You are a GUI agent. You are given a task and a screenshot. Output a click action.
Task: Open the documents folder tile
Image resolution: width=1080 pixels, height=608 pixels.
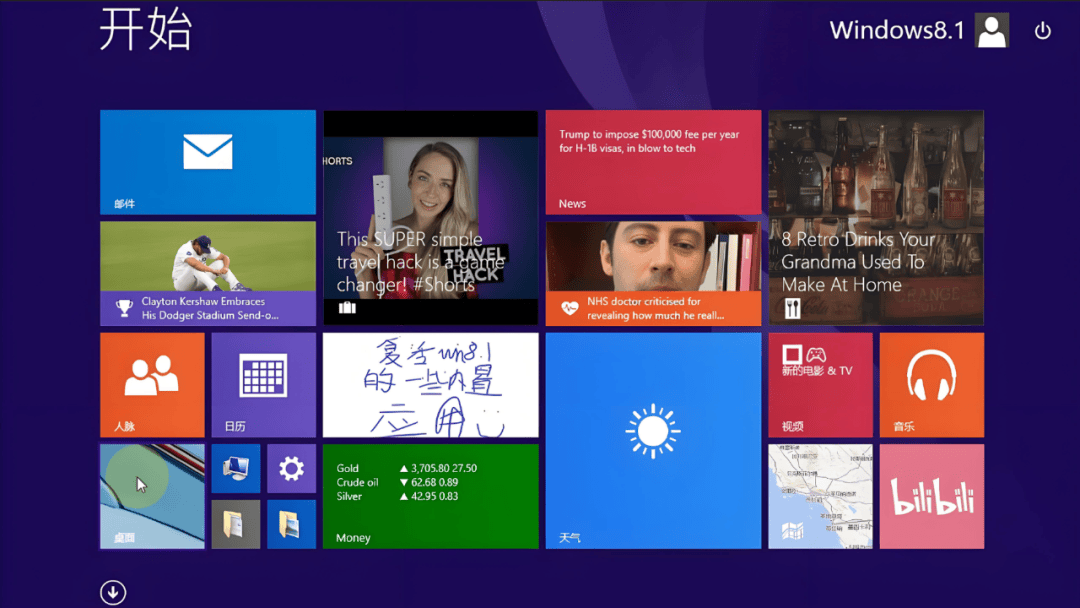coord(236,522)
